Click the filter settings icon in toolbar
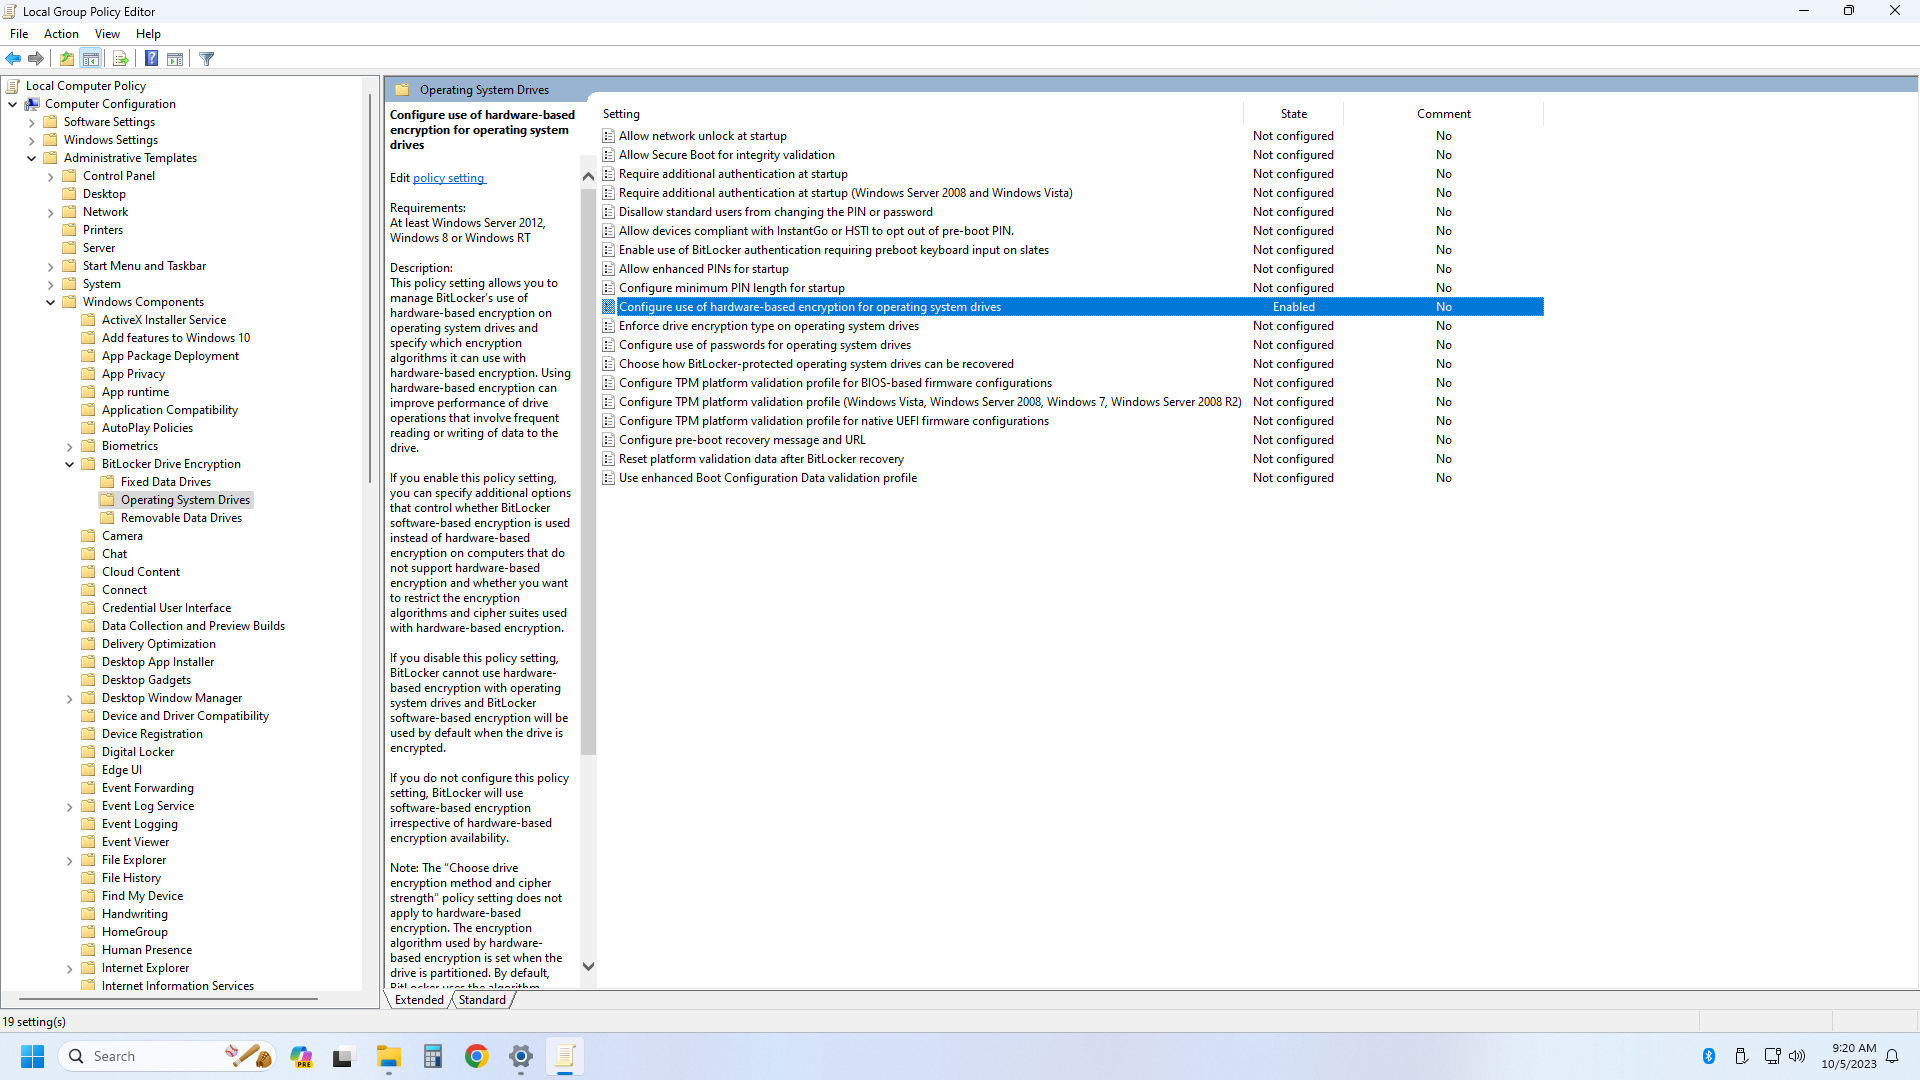Screen dimensions: 1920x1080 pos(206,58)
